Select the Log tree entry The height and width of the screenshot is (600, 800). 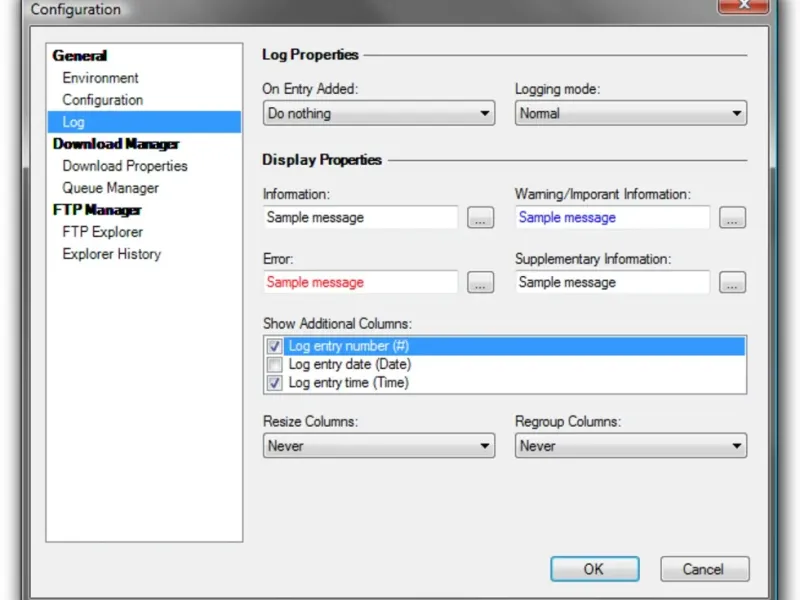(x=144, y=122)
